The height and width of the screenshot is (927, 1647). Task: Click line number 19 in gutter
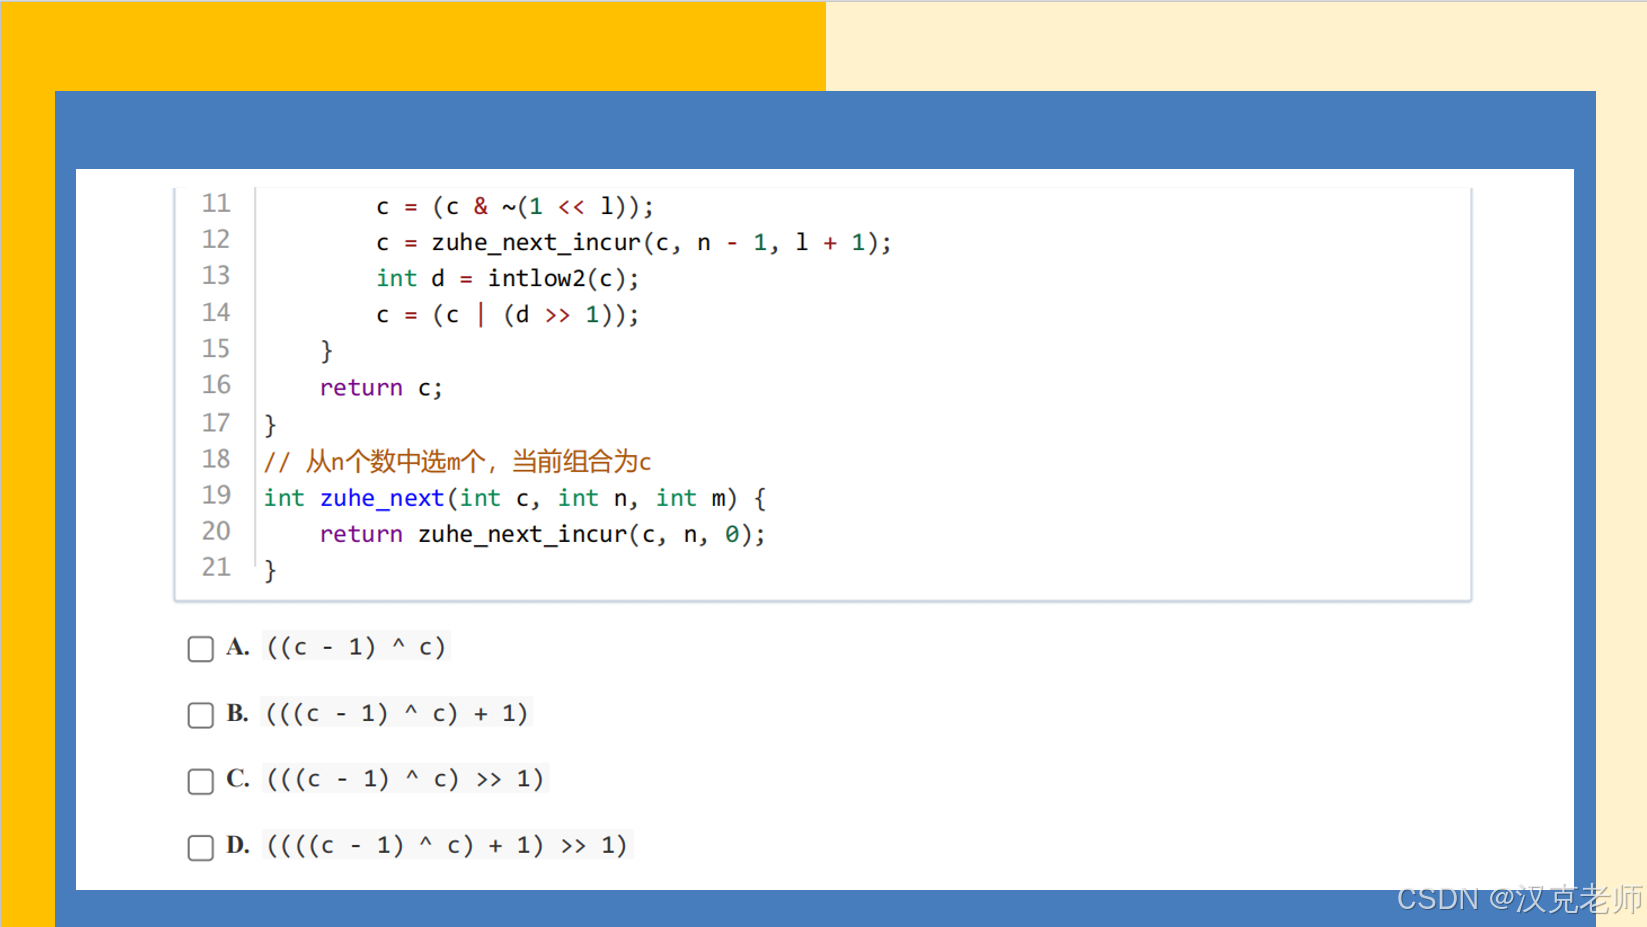pyautogui.click(x=216, y=495)
